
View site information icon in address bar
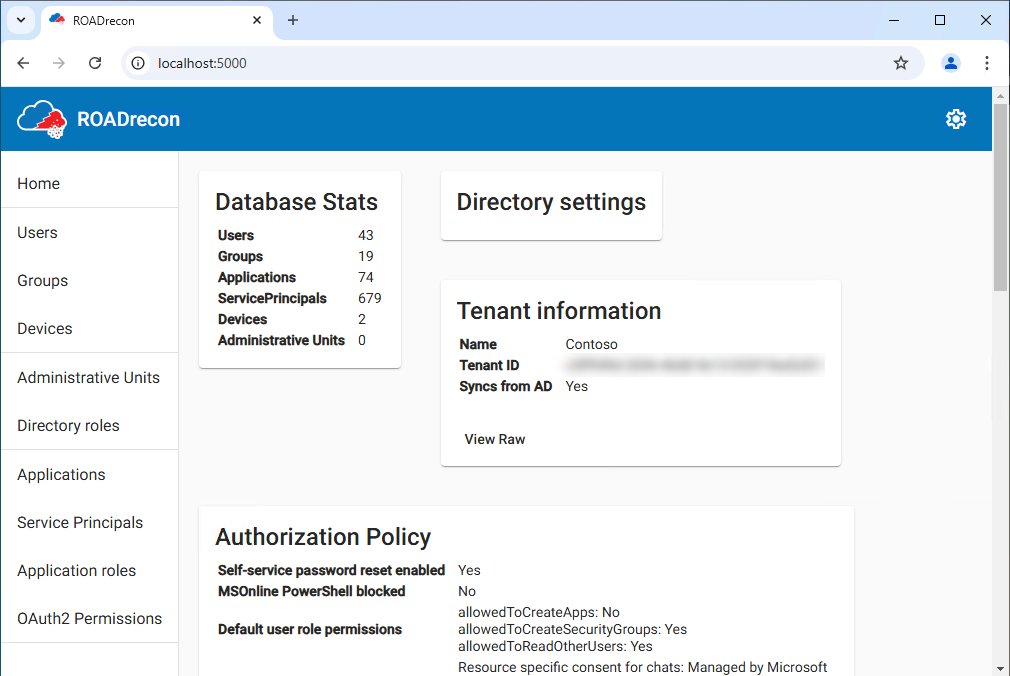click(x=138, y=63)
